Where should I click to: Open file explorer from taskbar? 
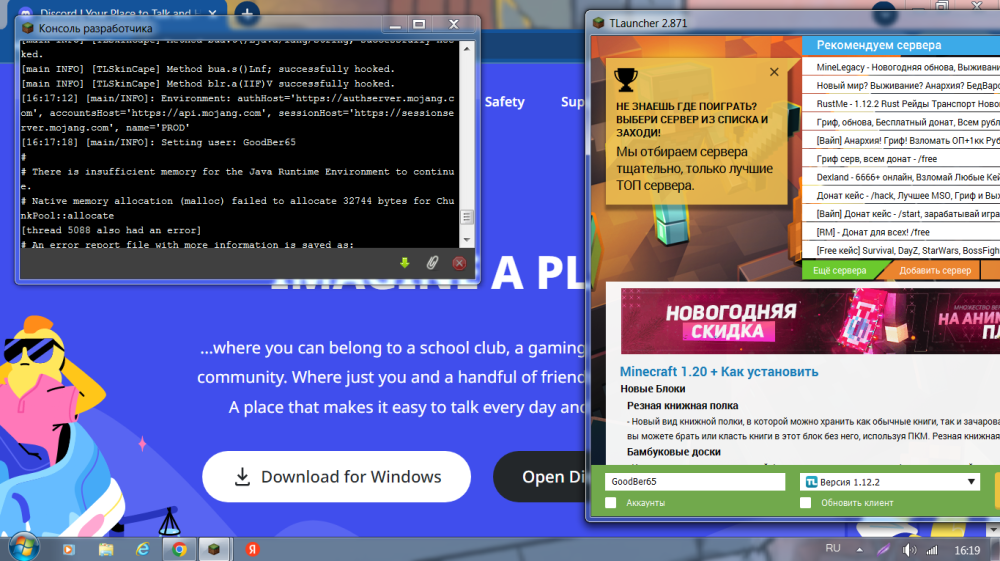pos(106,549)
